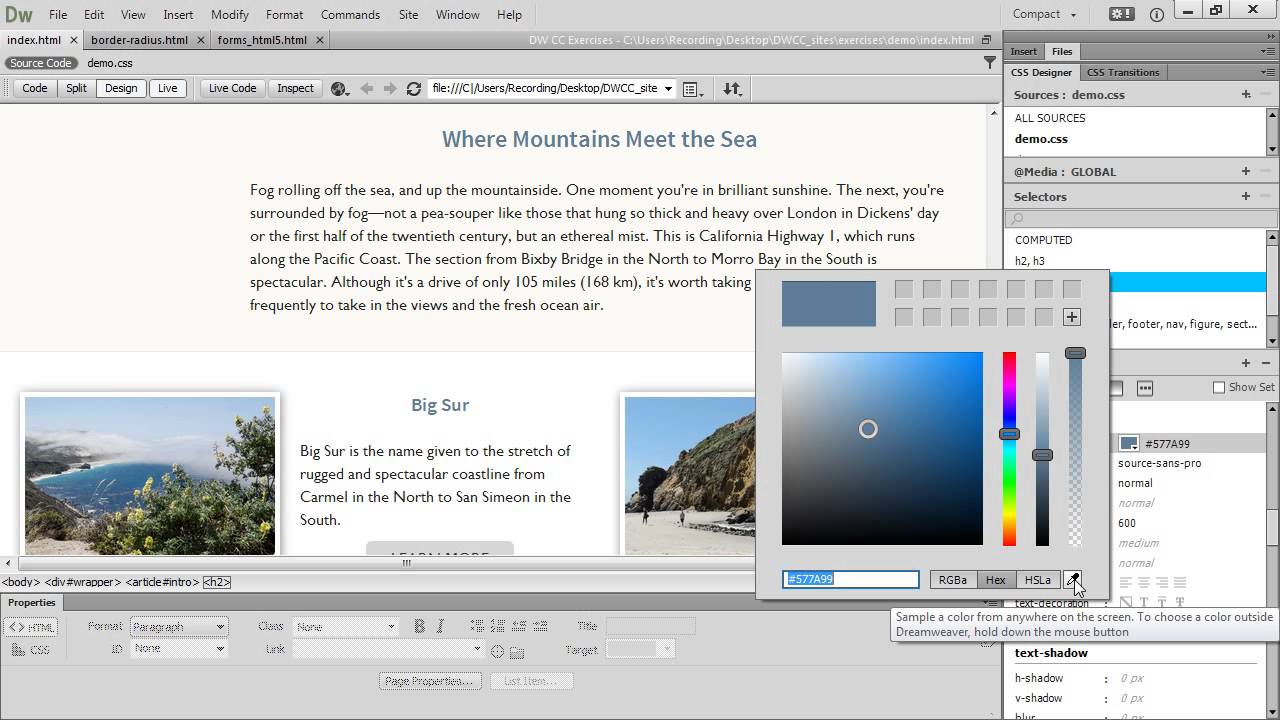Apply Italic formatting in Properties panel
Image resolution: width=1280 pixels, height=720 pixels.
click(440, 626)
